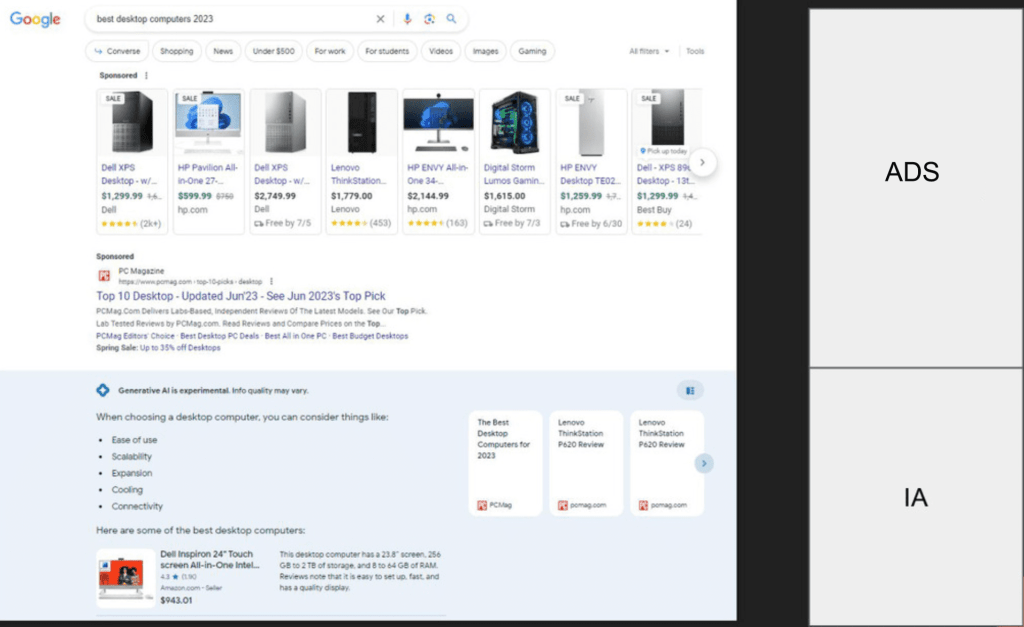Click HP Pavilion All-in-One 27 title link
The width and height of the screenshot is (1024, 627).
(208, 174)
